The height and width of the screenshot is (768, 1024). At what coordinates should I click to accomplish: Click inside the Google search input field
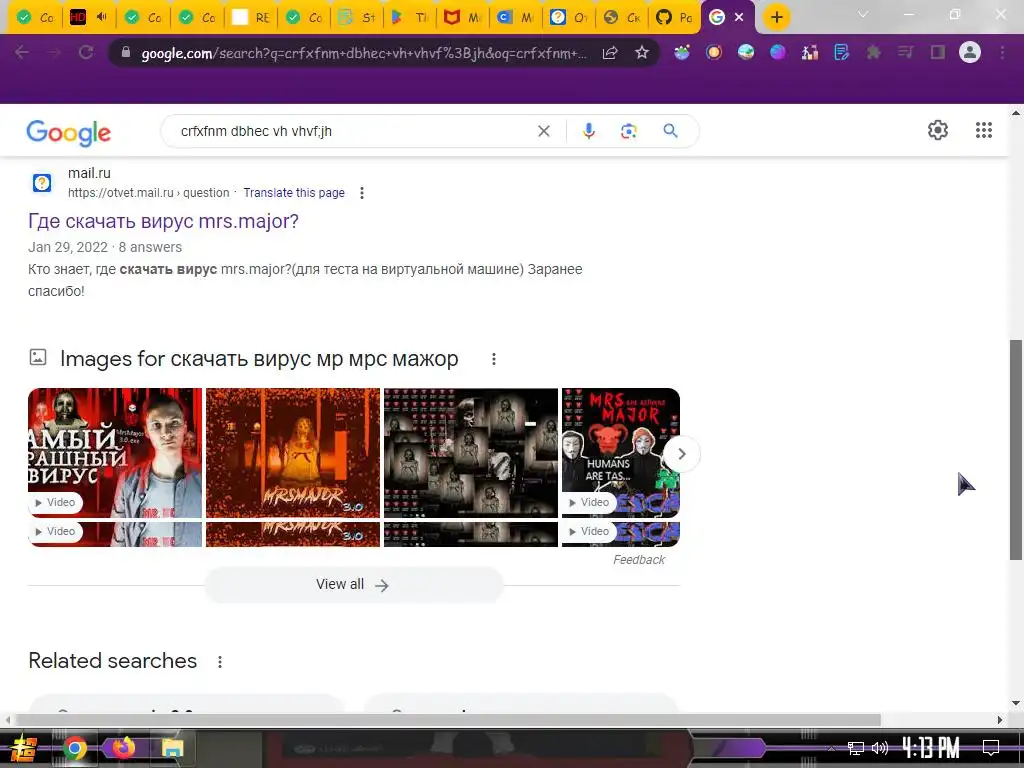[x=353, y=131]
